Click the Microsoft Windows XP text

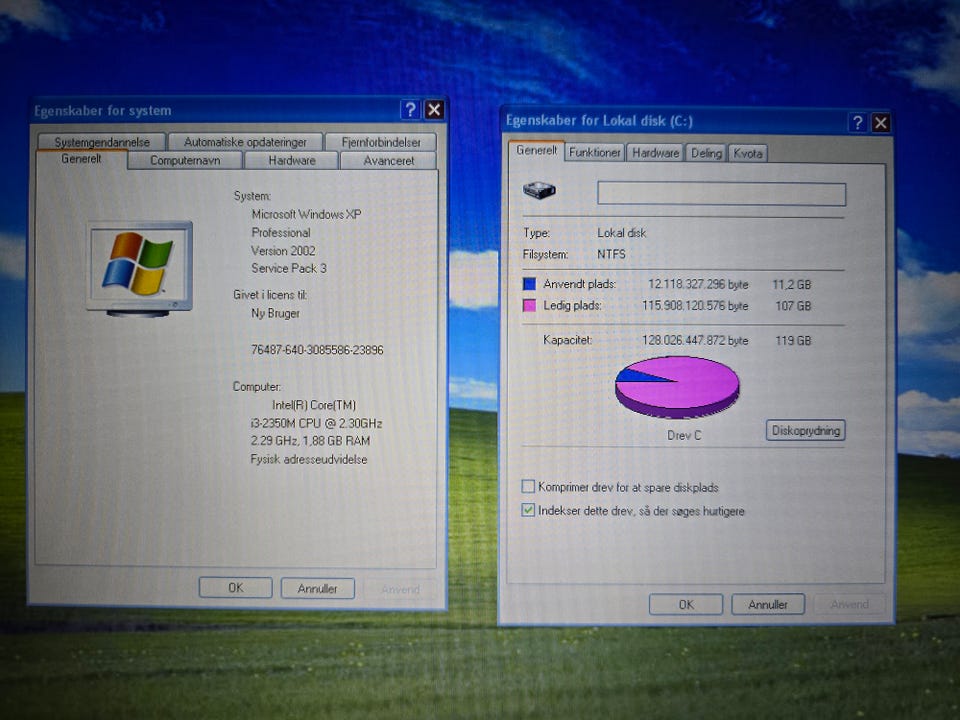[x=306, y=214]
